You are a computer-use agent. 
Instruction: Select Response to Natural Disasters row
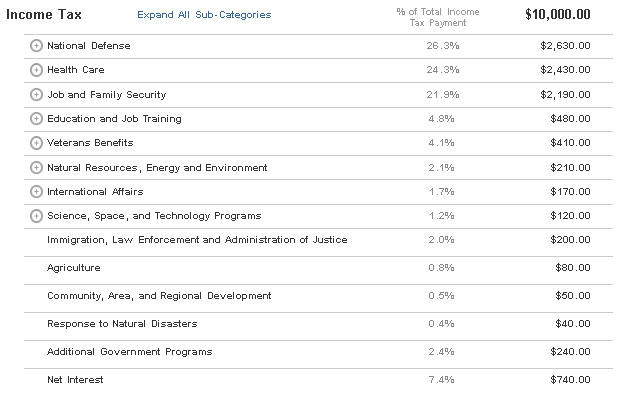(x=318, y=324)
